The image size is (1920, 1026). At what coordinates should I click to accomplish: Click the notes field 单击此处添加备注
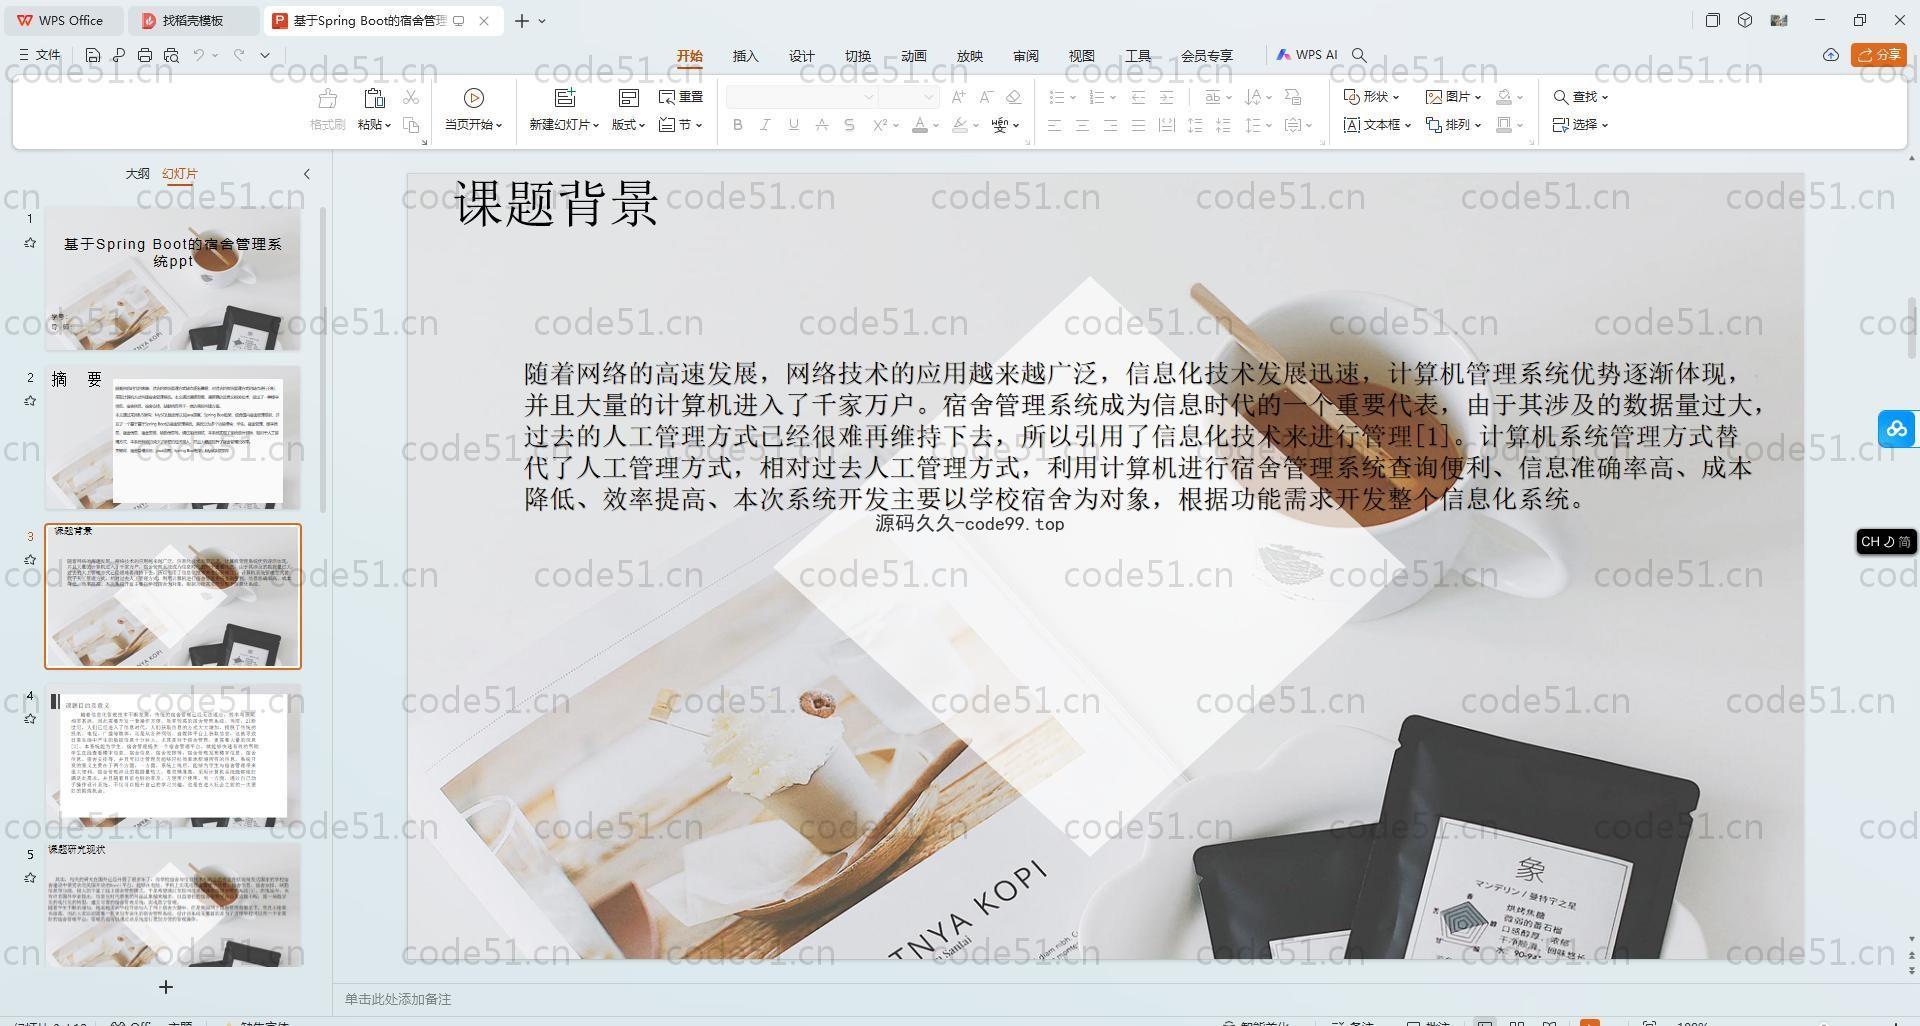[398, 999]
